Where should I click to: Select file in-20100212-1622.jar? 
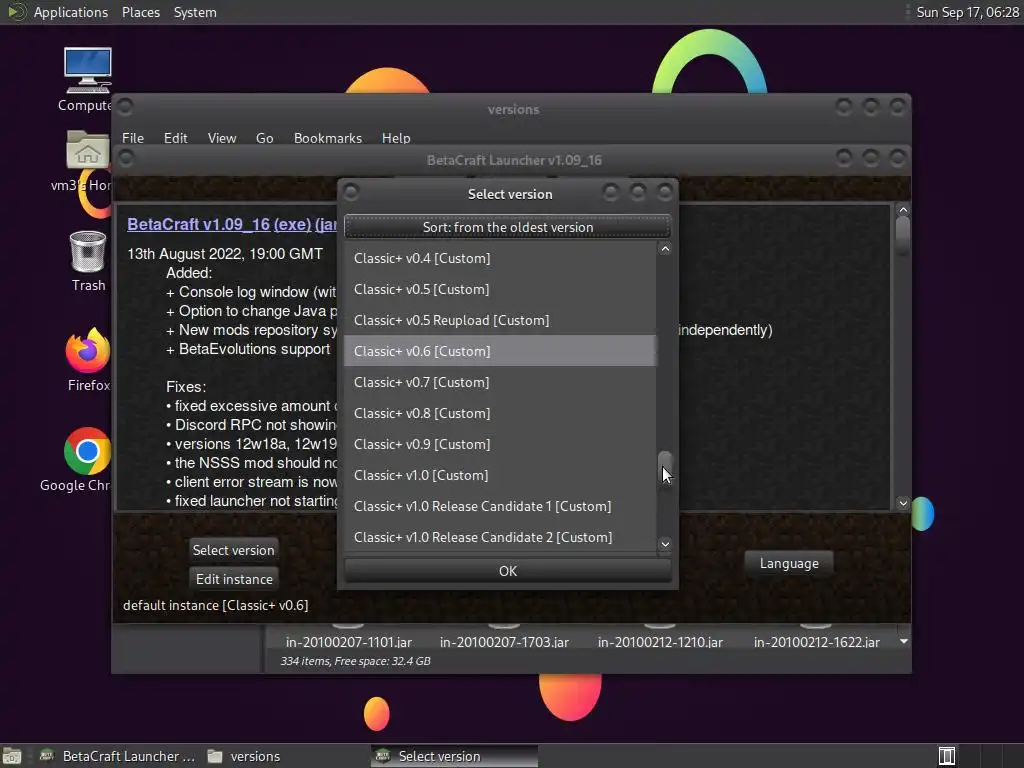[816, 642]
